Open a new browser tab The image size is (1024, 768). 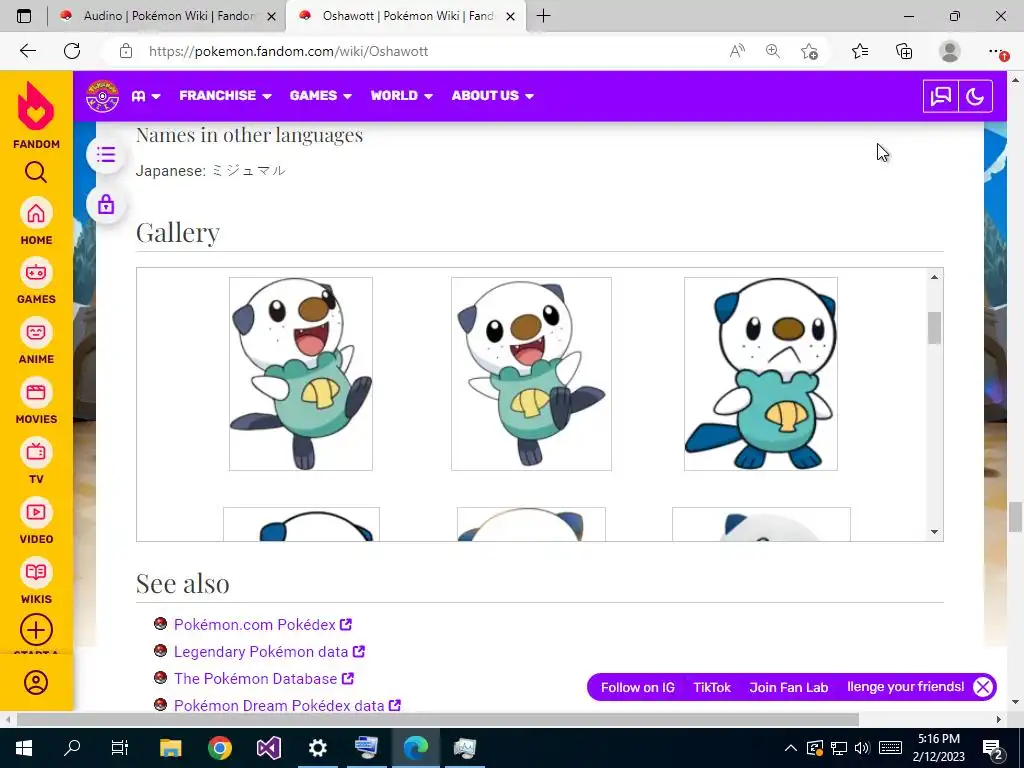(543, 16)
